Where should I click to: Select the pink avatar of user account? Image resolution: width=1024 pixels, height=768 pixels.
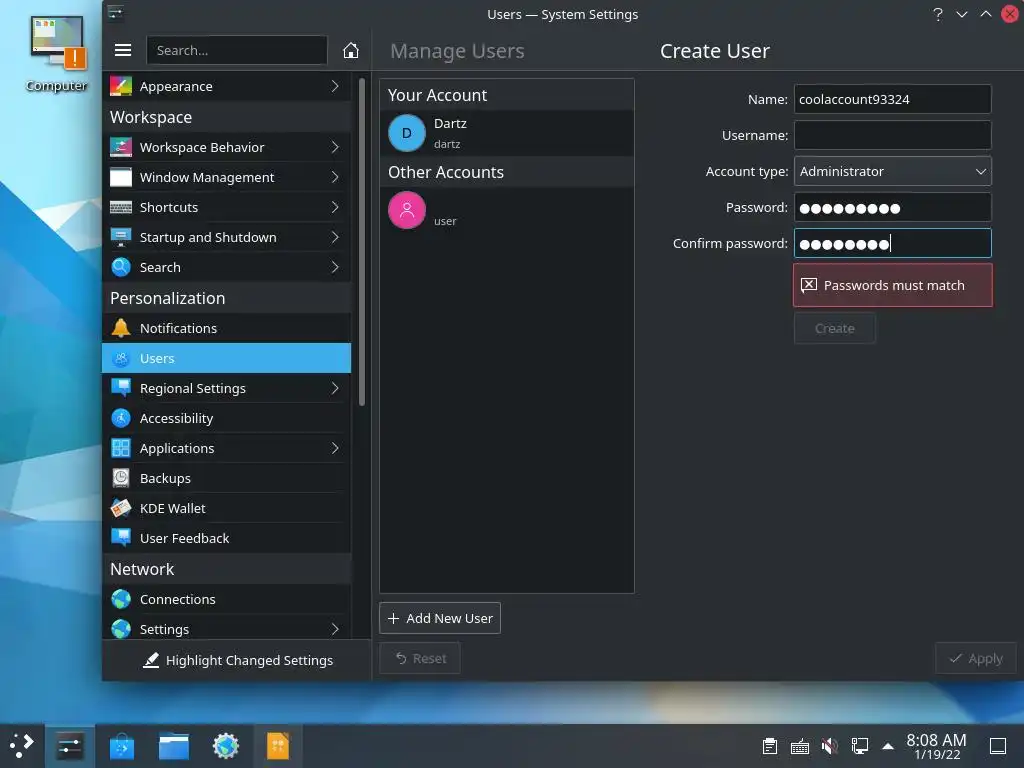[x=407, y=210]
